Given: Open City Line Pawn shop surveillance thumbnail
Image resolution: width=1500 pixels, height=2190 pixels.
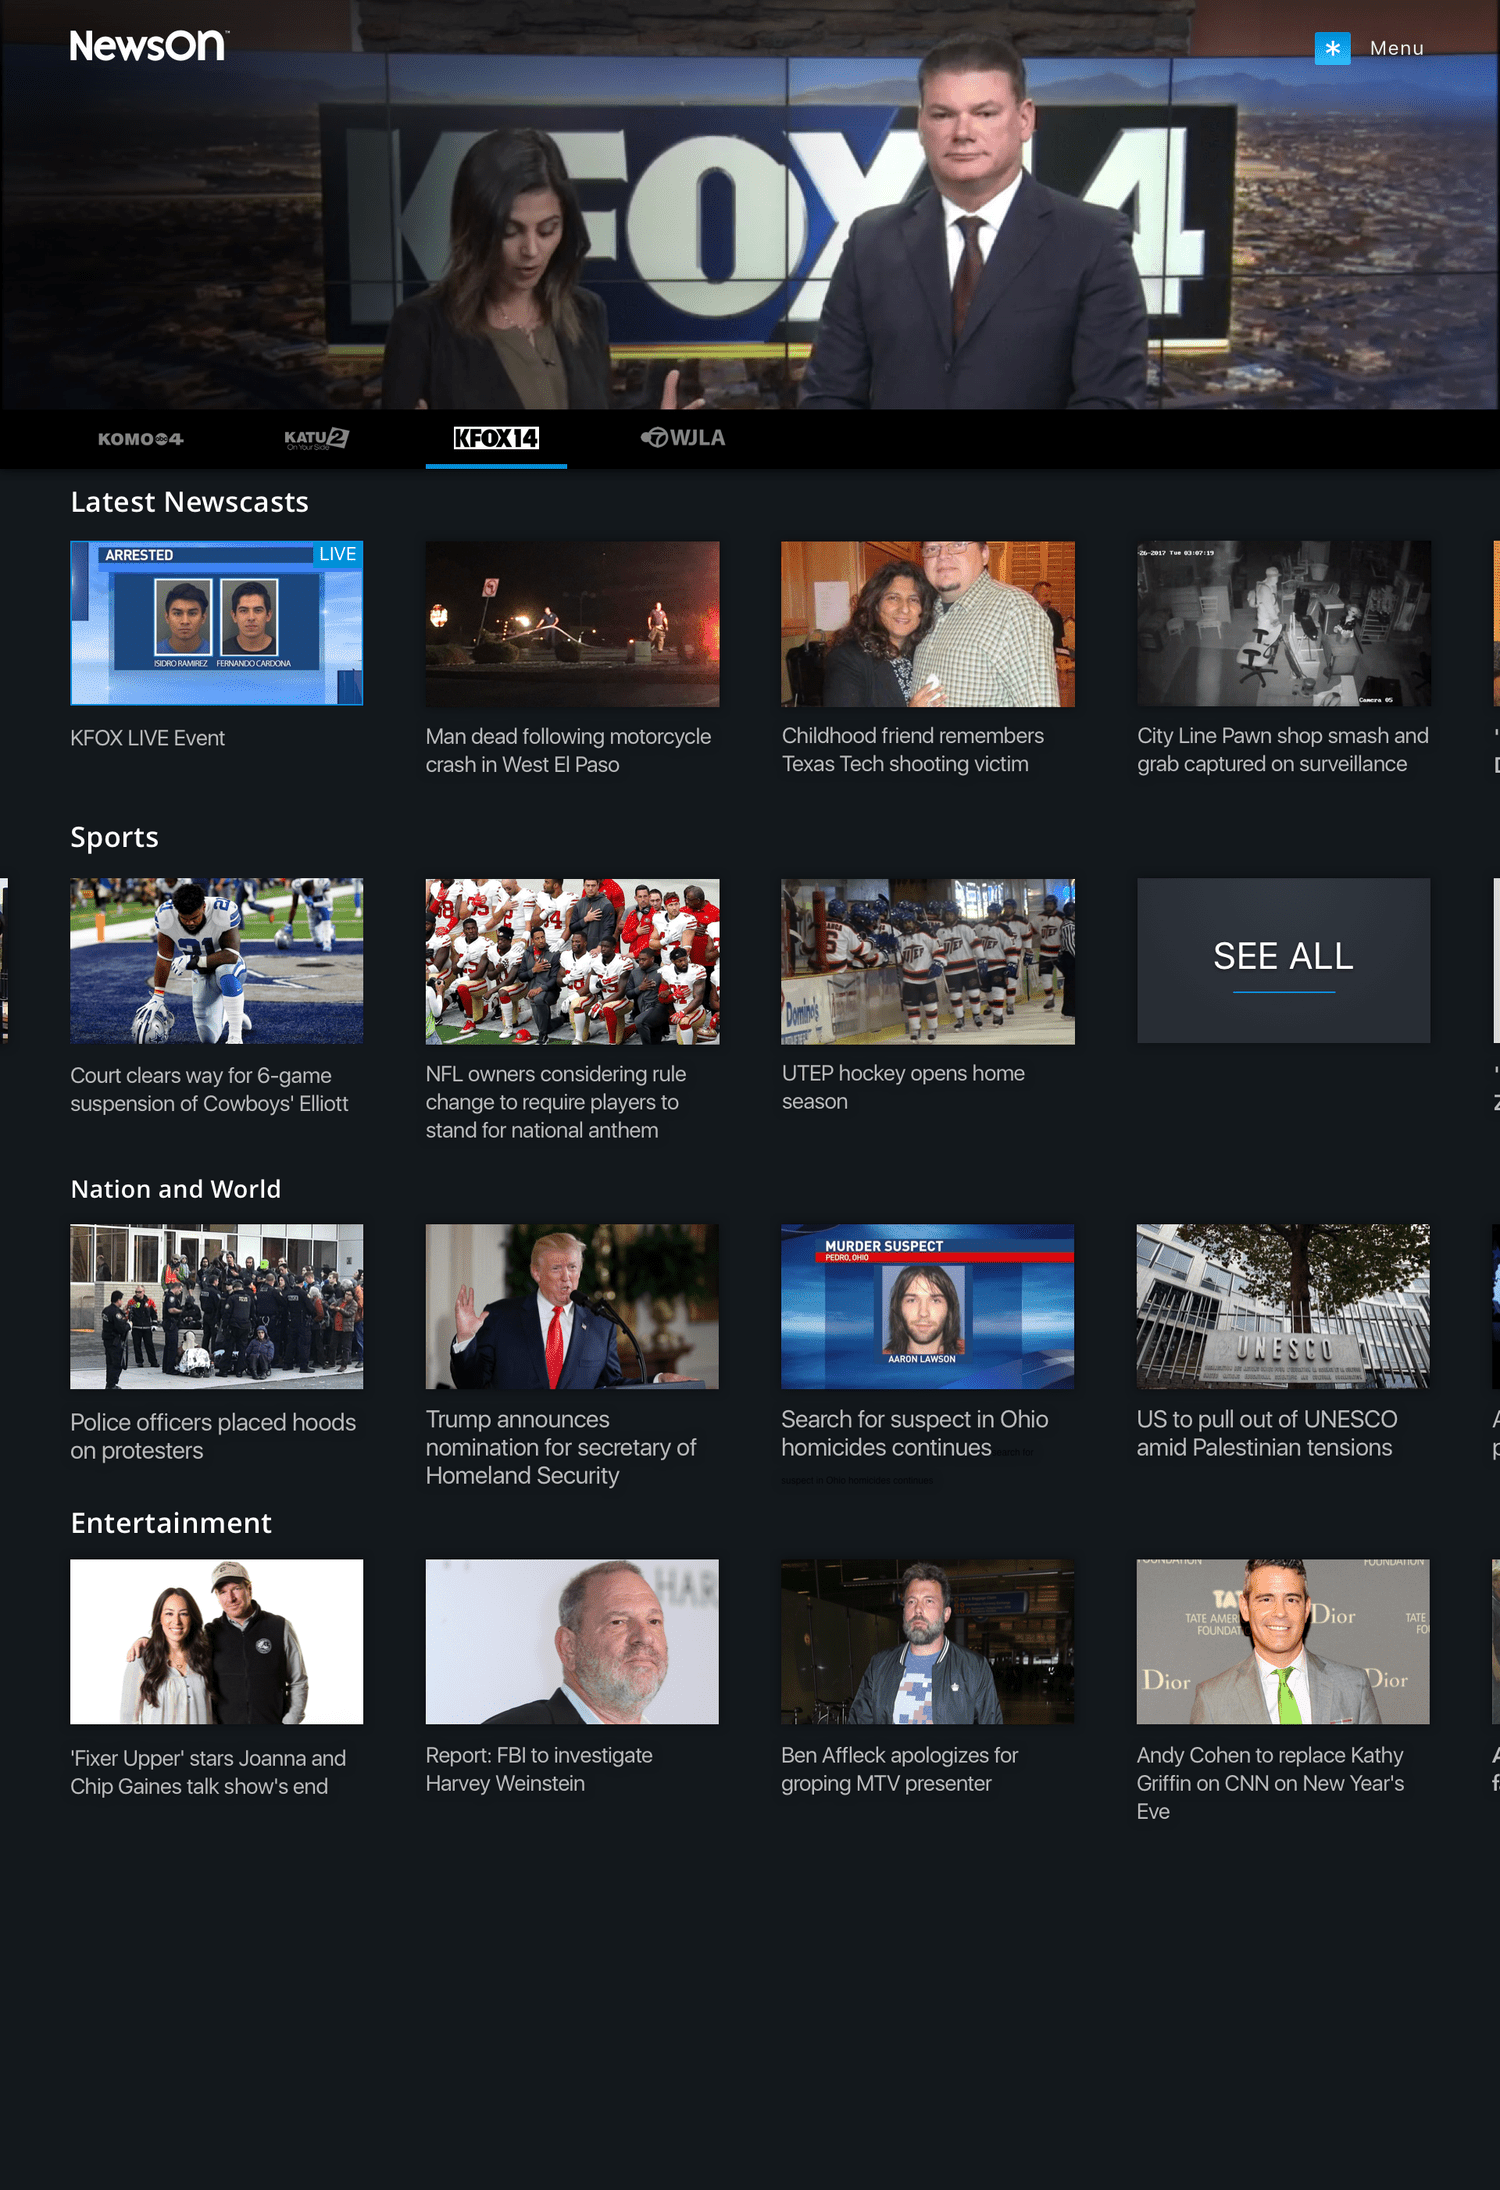Looking at the screenshot, I should click(1284, 624).
